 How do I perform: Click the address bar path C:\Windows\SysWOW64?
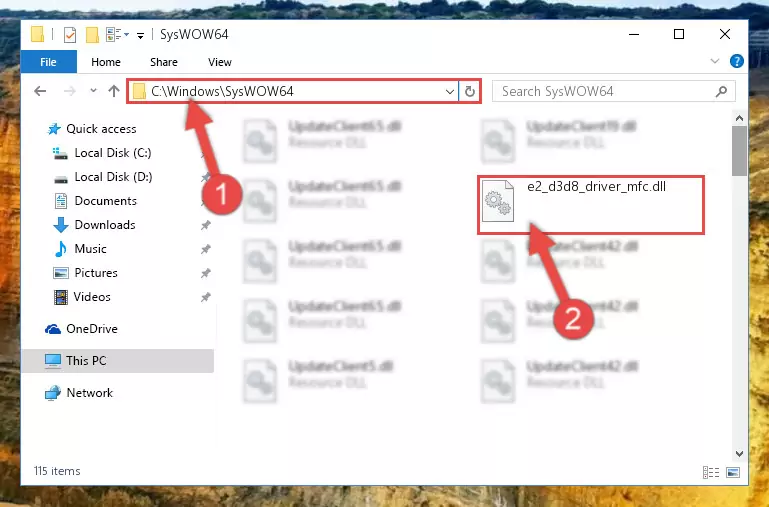[222, 91]
